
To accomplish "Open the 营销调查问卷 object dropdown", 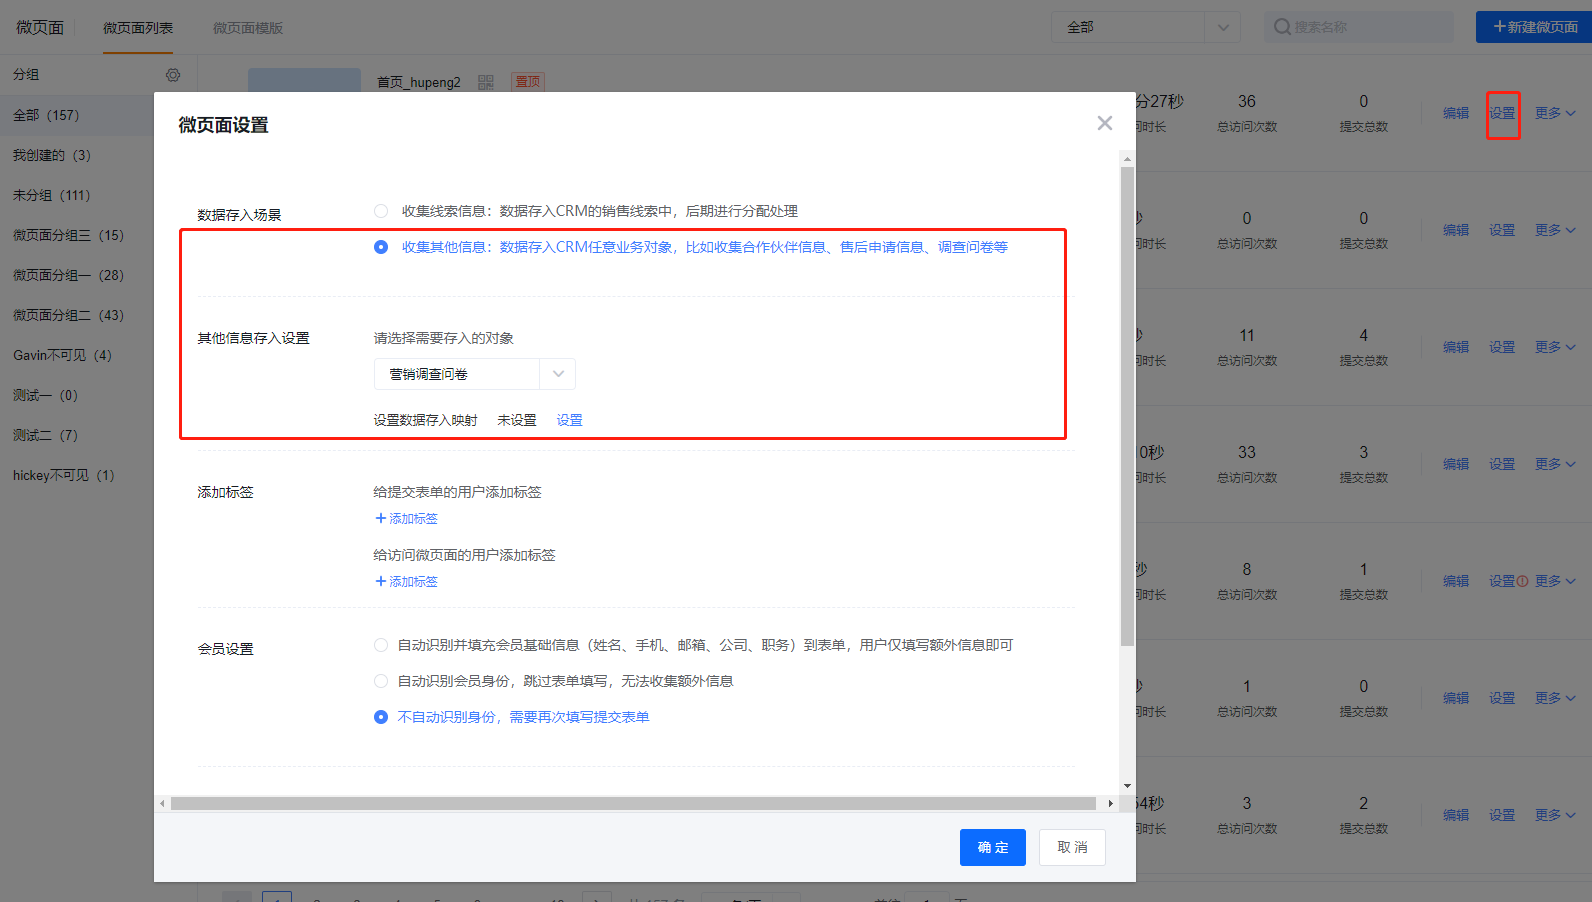I will [475, 374].
